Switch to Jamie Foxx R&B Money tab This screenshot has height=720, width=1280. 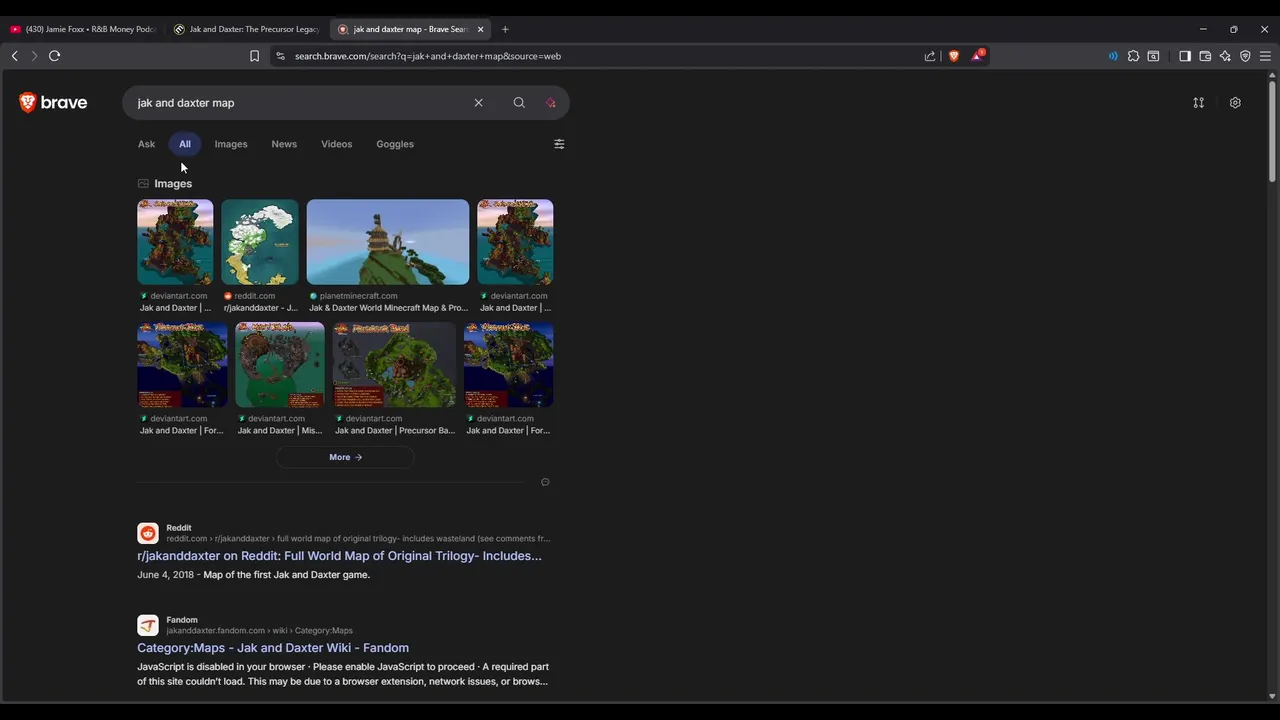click(x=82, y=29)
